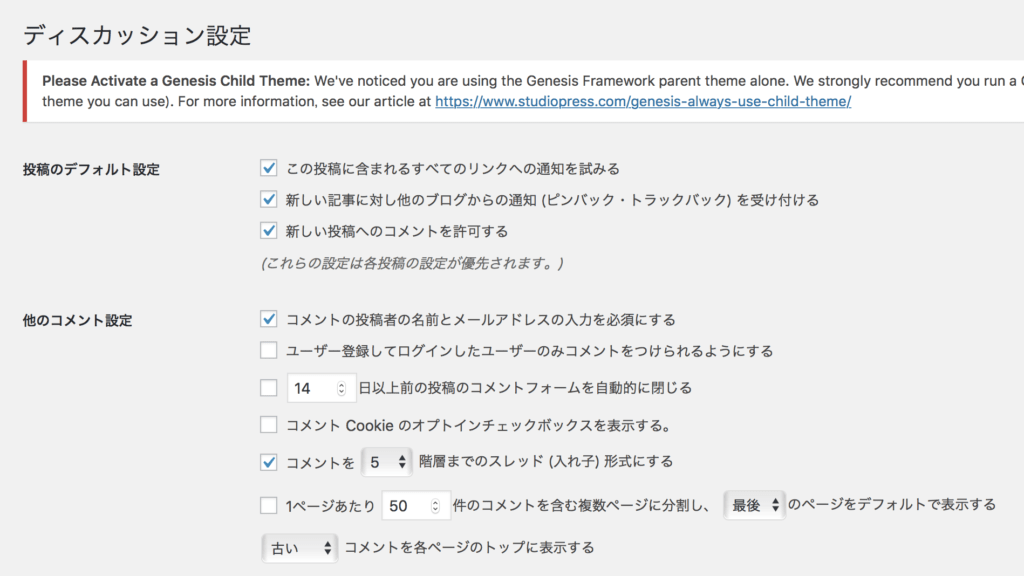Image resolution: width=1024 pixels, height=576 pixels.
Task: Click the stepper arrows on the 14 days field
Action: [342, 388]
